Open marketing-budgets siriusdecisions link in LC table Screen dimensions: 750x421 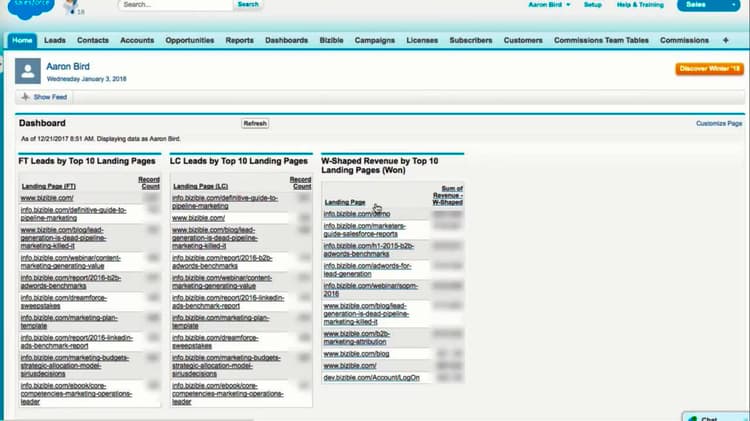tap(226, 366)
